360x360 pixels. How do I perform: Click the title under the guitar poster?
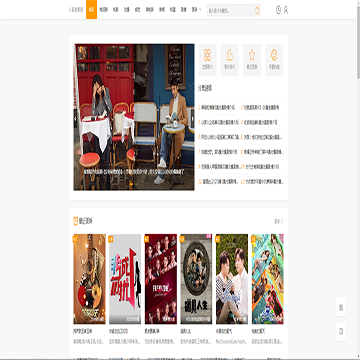(83, 332)
